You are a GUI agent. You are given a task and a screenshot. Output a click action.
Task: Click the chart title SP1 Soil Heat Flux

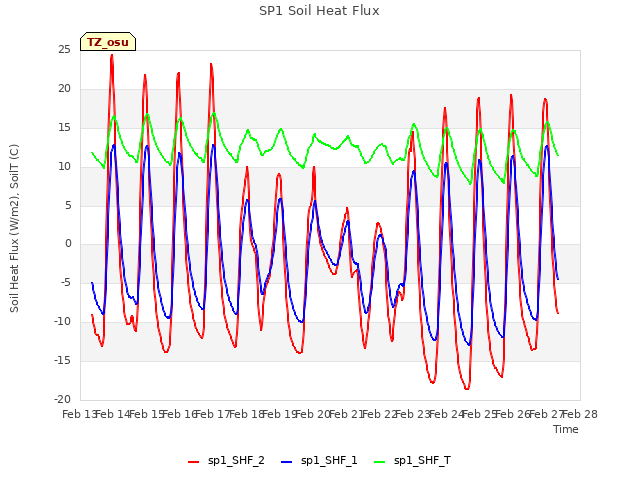[319, 11]
